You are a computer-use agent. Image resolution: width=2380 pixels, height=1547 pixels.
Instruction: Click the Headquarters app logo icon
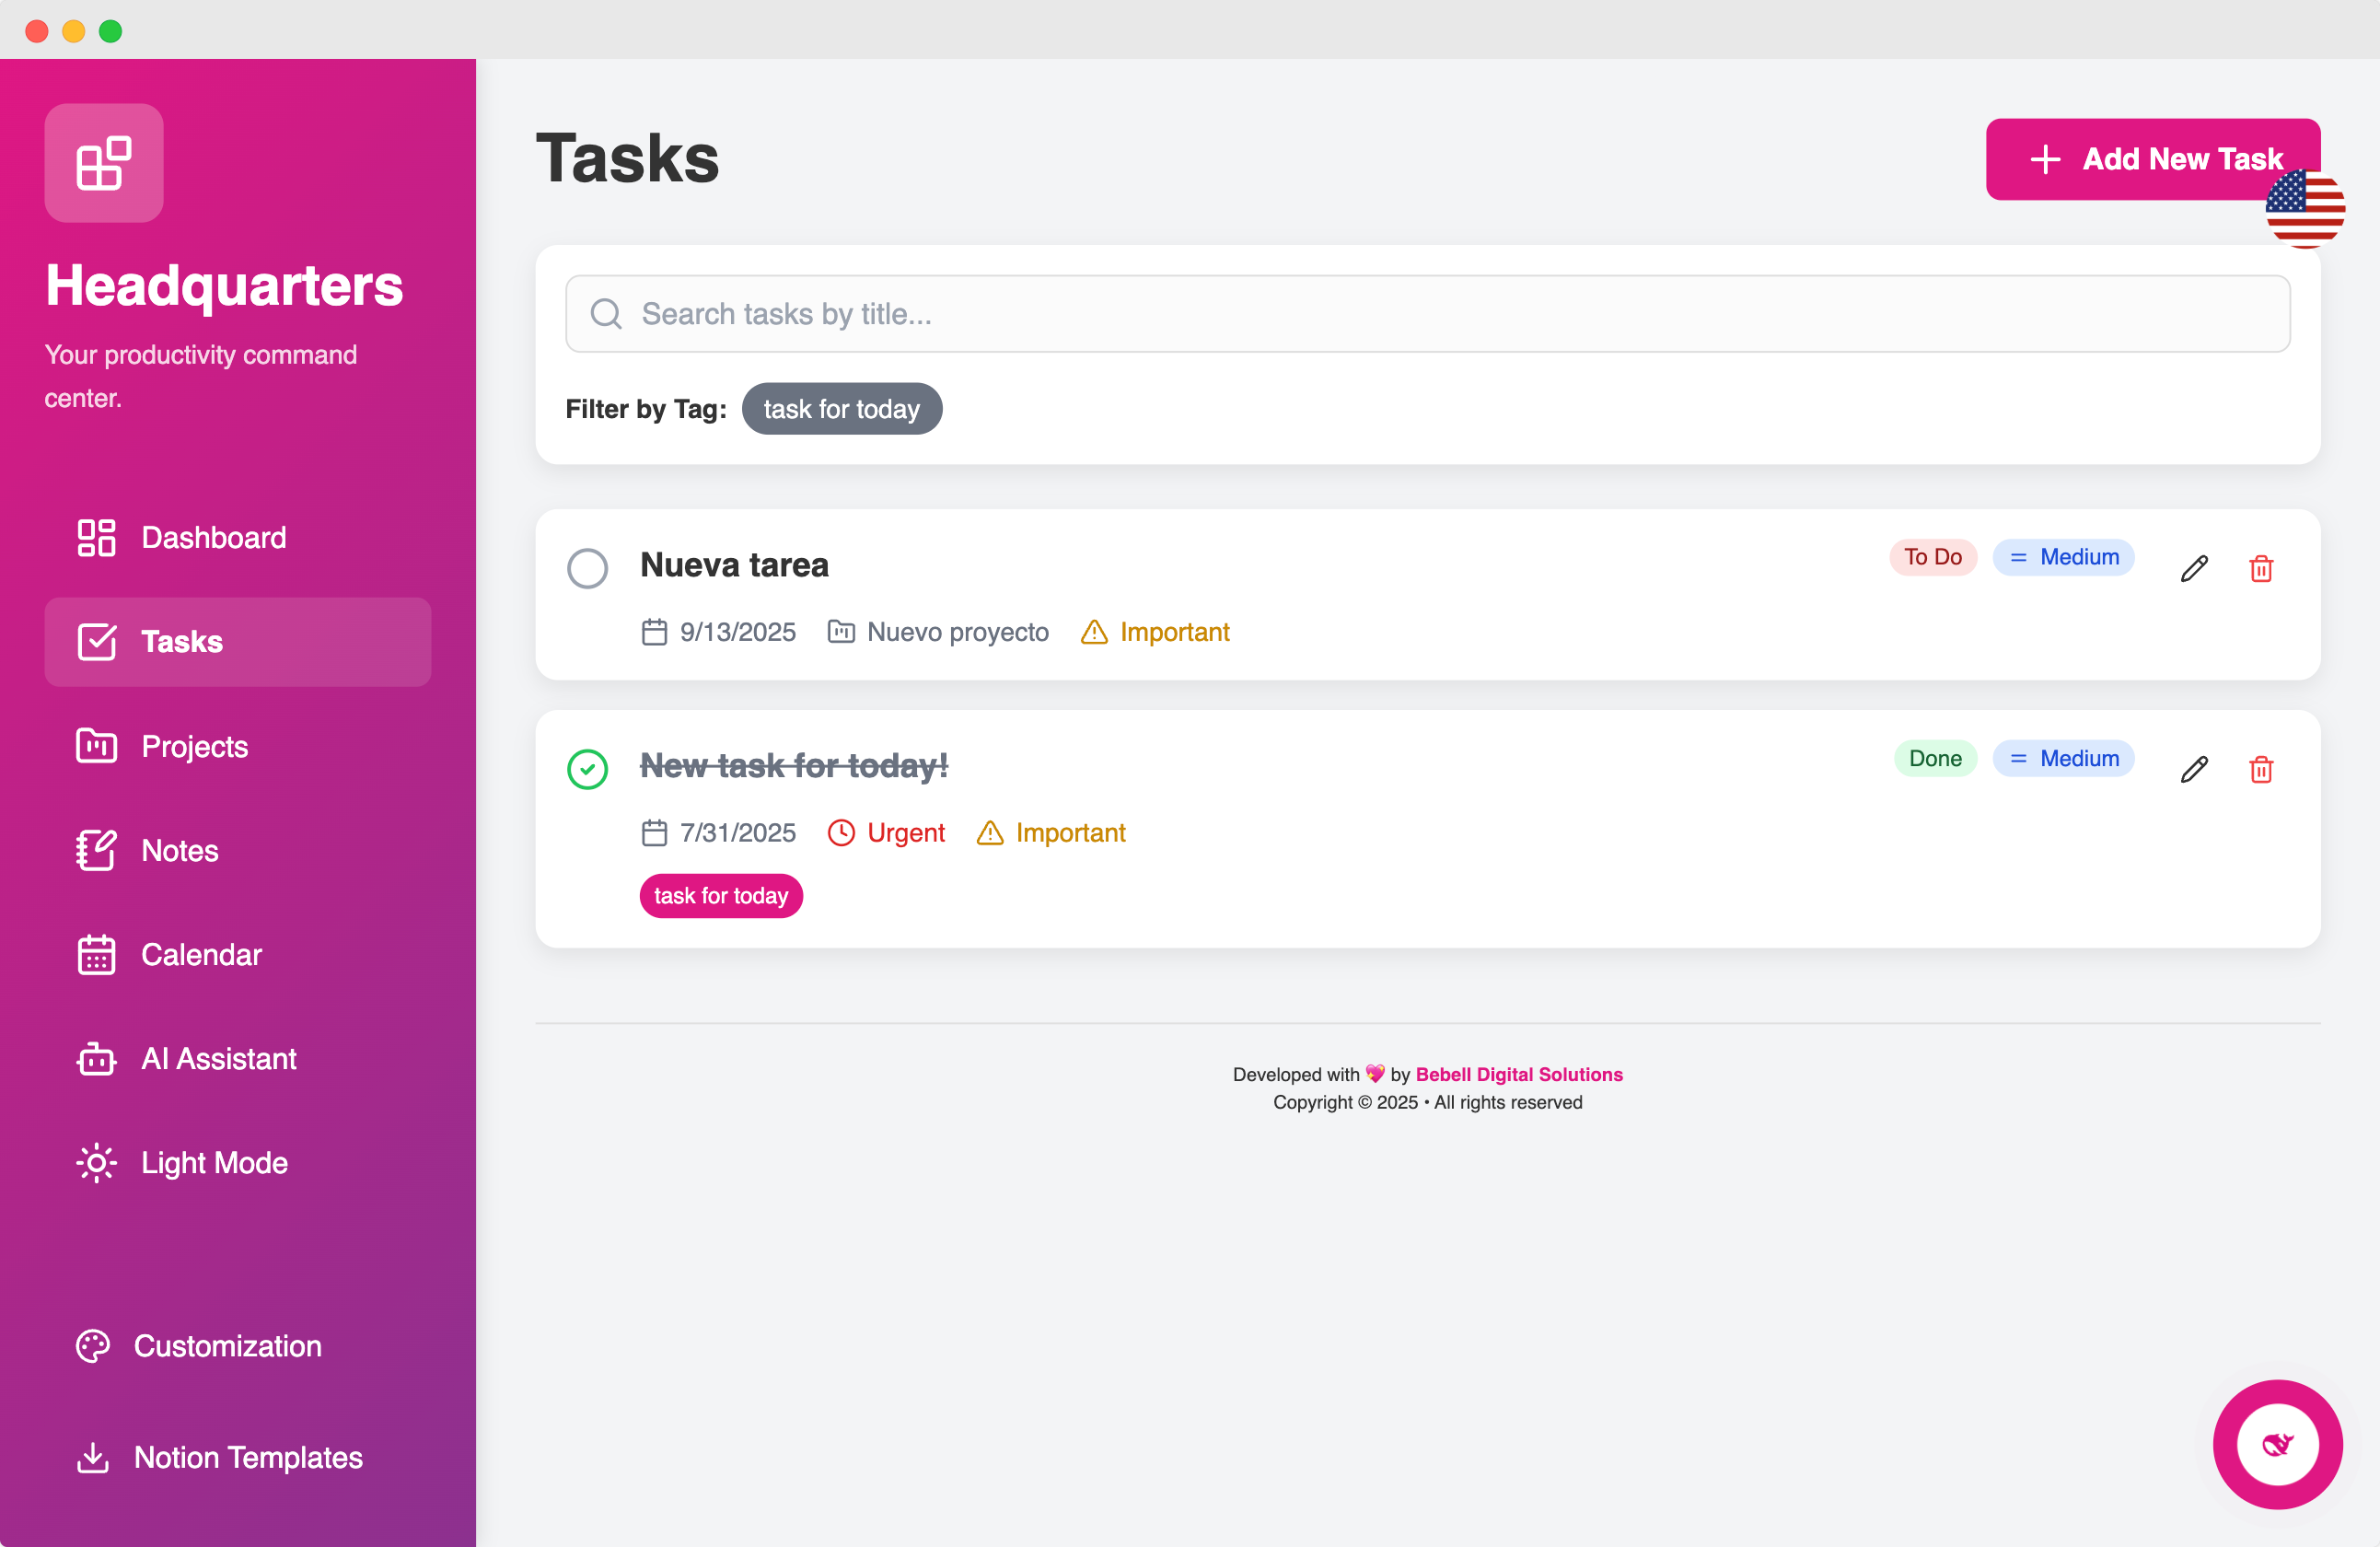104,163
